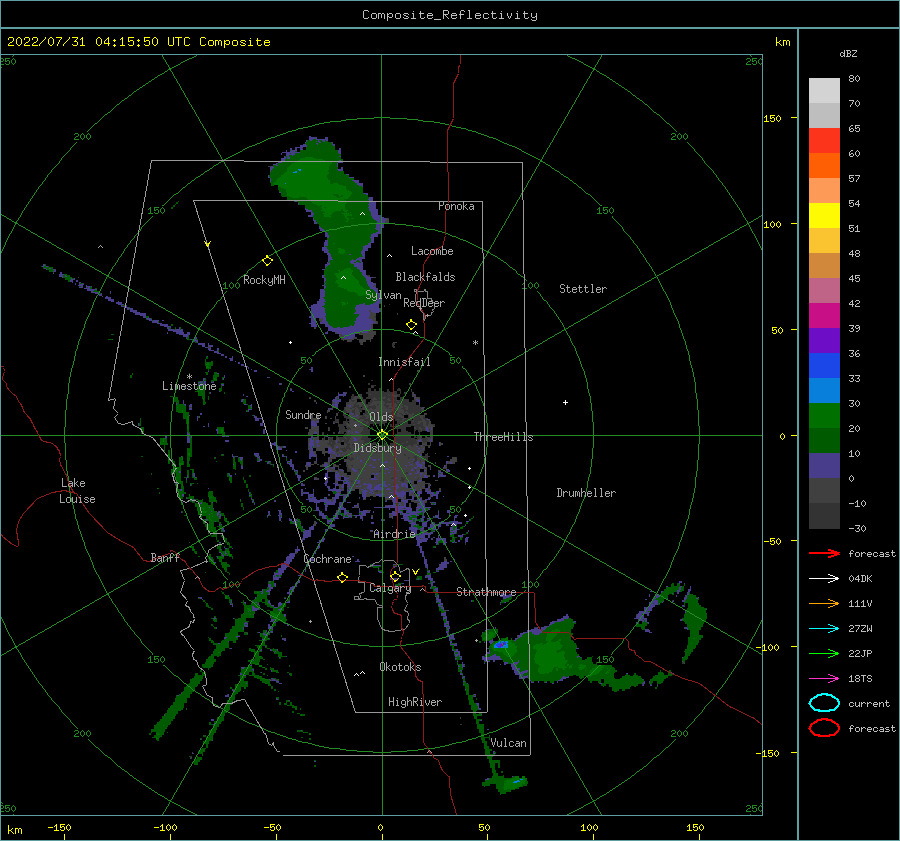The image size is (900, 841).
Task: Click the Blackfalds town label
Action: (x=425, y=277)
